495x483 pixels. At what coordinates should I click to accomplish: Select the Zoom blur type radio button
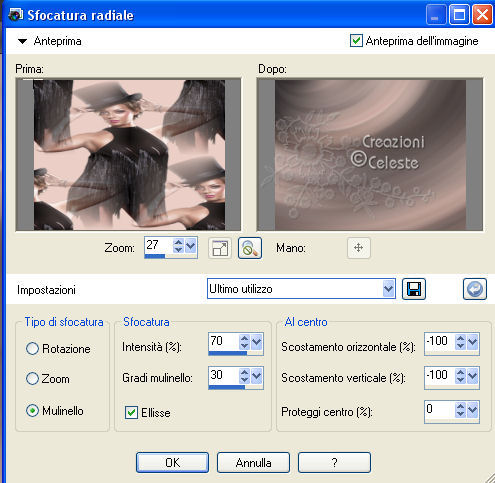[x=32, y=379]
